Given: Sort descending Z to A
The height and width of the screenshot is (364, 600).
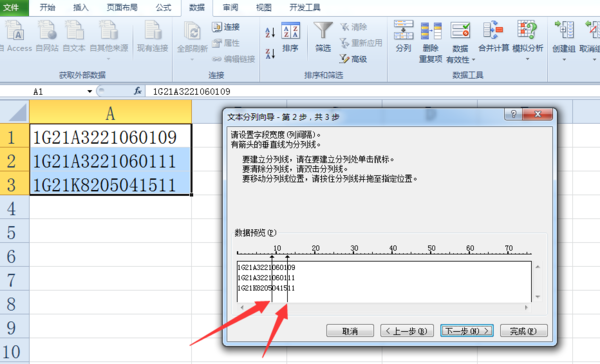Looking at the screenshot, I should 270,54.
